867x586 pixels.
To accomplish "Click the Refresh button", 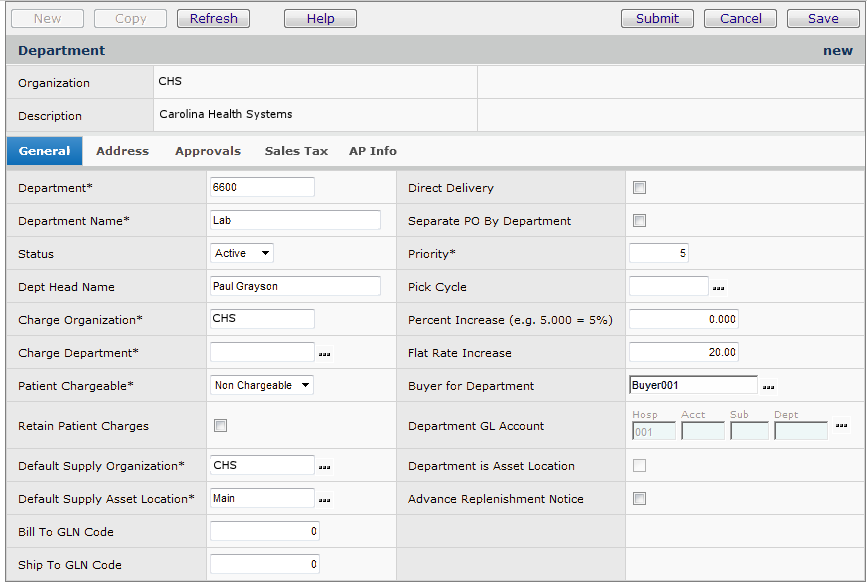I will tap(213, 18).
